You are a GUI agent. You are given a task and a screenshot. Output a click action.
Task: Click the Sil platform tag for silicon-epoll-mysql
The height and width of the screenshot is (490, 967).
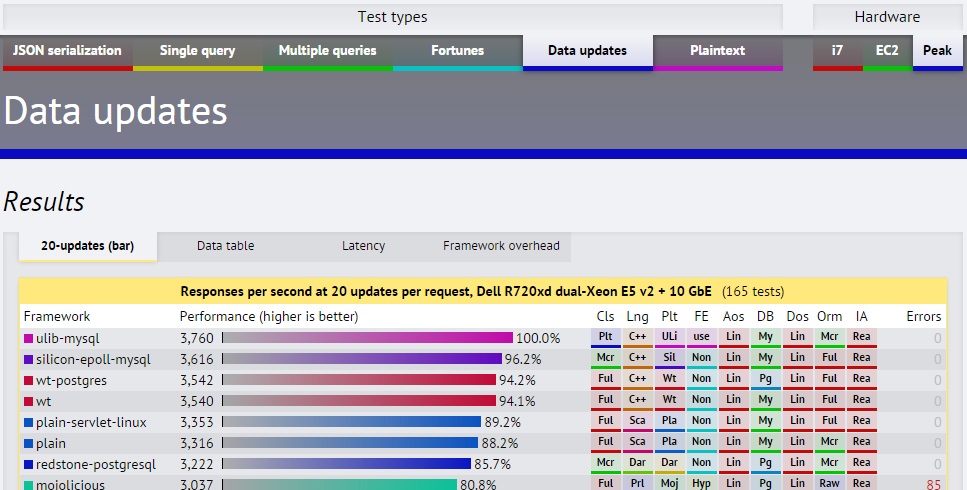click(x=670, y=358)
